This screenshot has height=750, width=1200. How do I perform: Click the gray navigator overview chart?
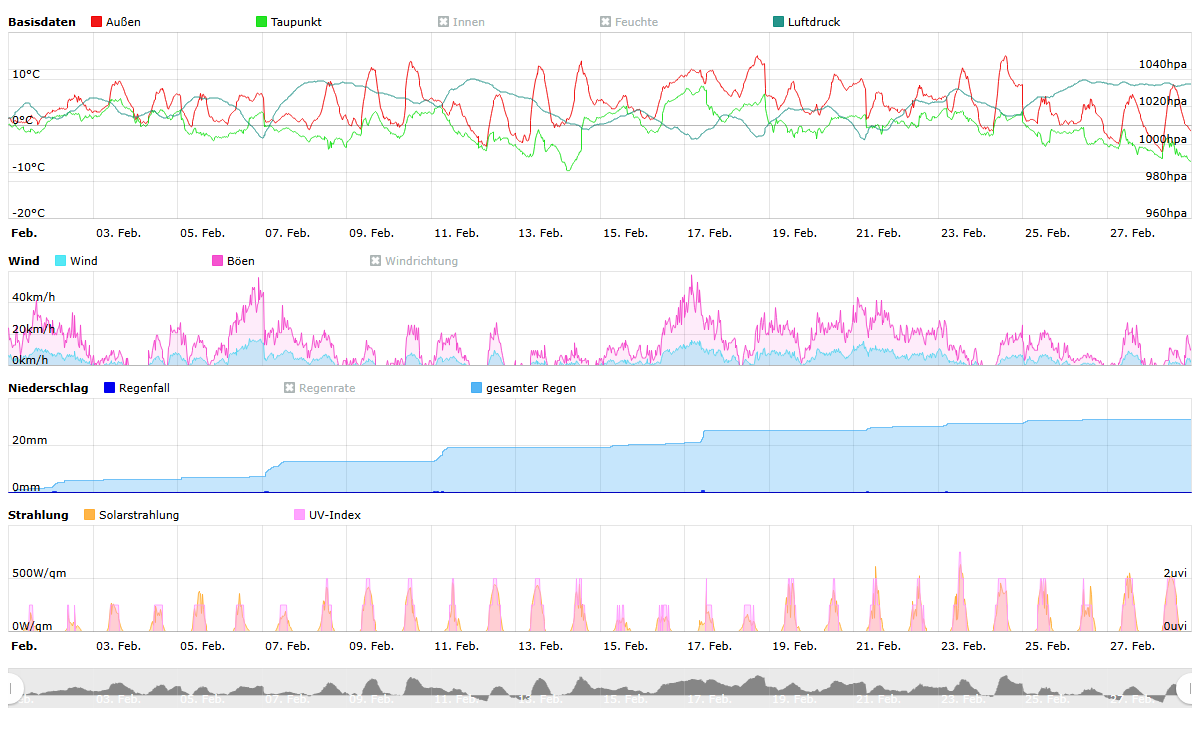tap(600, 688)
